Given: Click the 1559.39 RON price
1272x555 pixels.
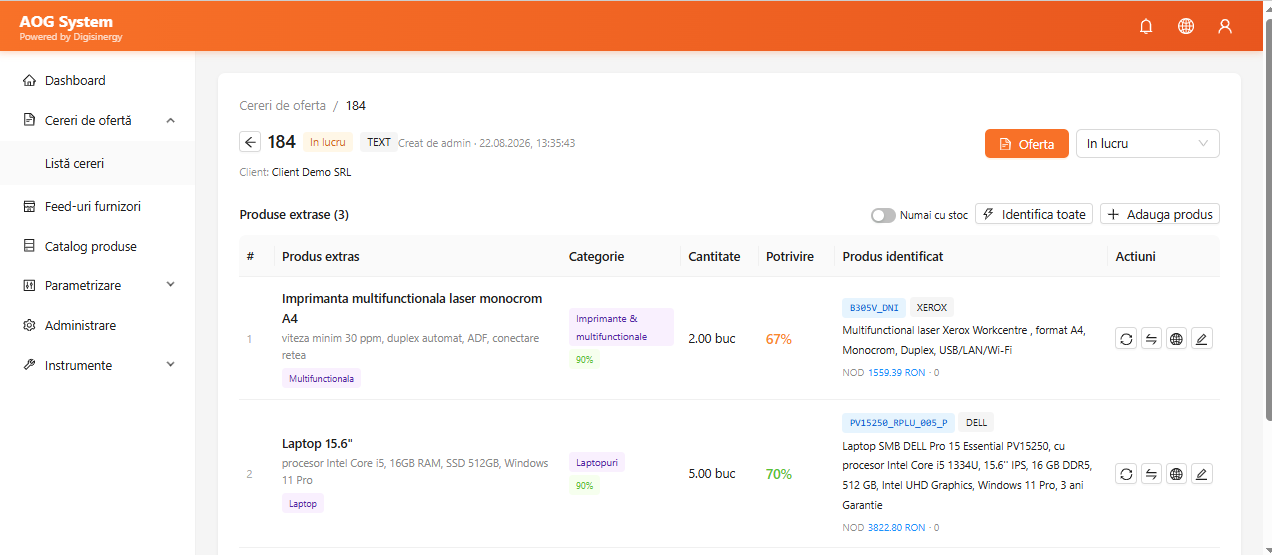Looking at the screenshot, I should click(896, 373).
